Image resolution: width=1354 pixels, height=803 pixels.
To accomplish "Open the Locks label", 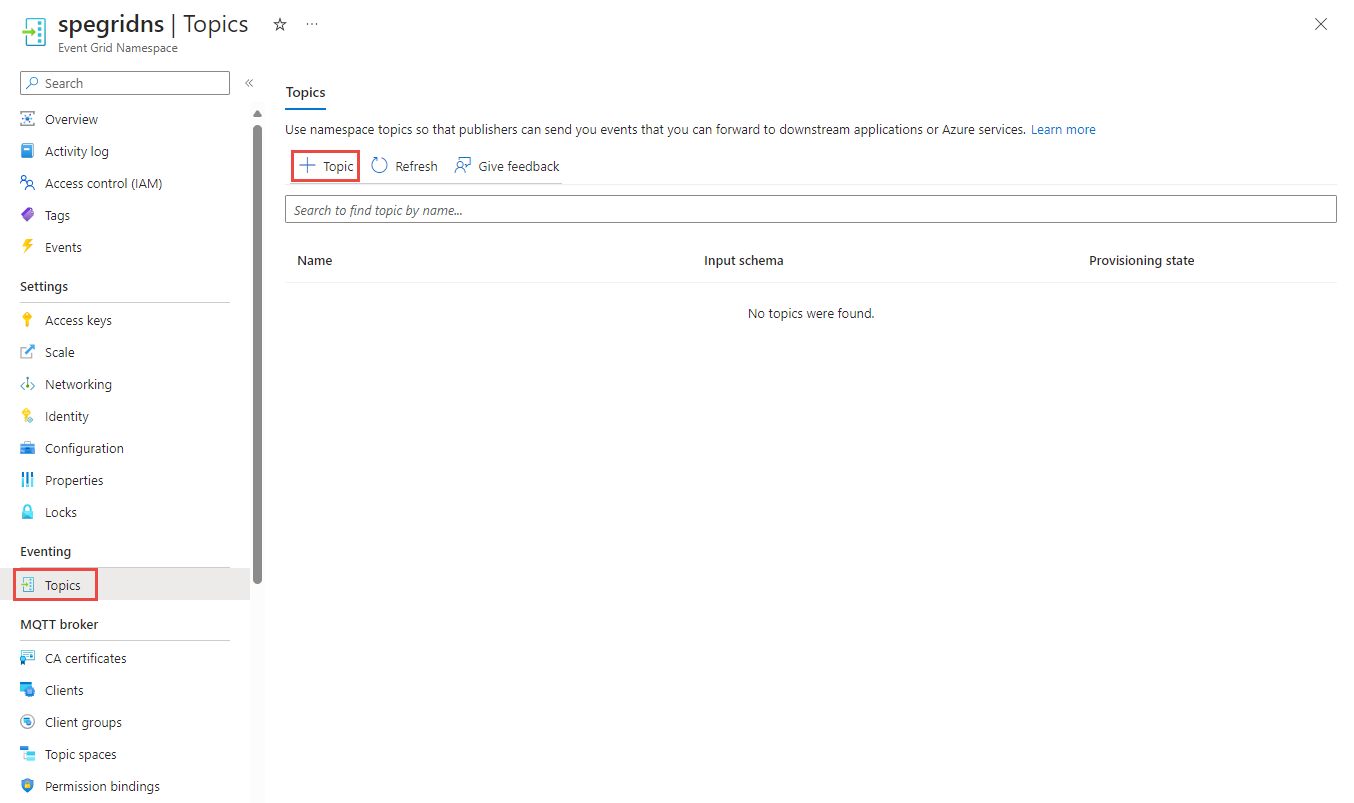I will (x=61, y=513).
